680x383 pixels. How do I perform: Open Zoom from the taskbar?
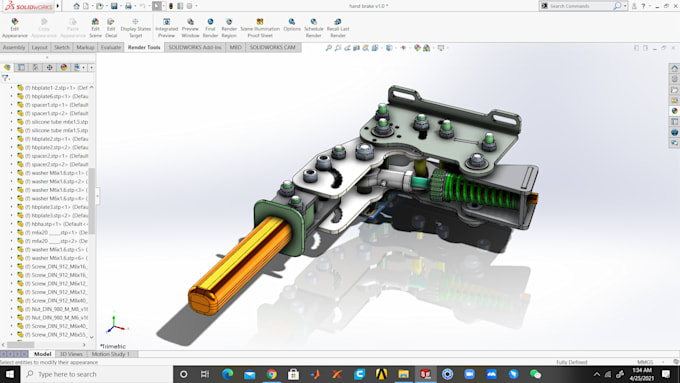coord(469,374)
